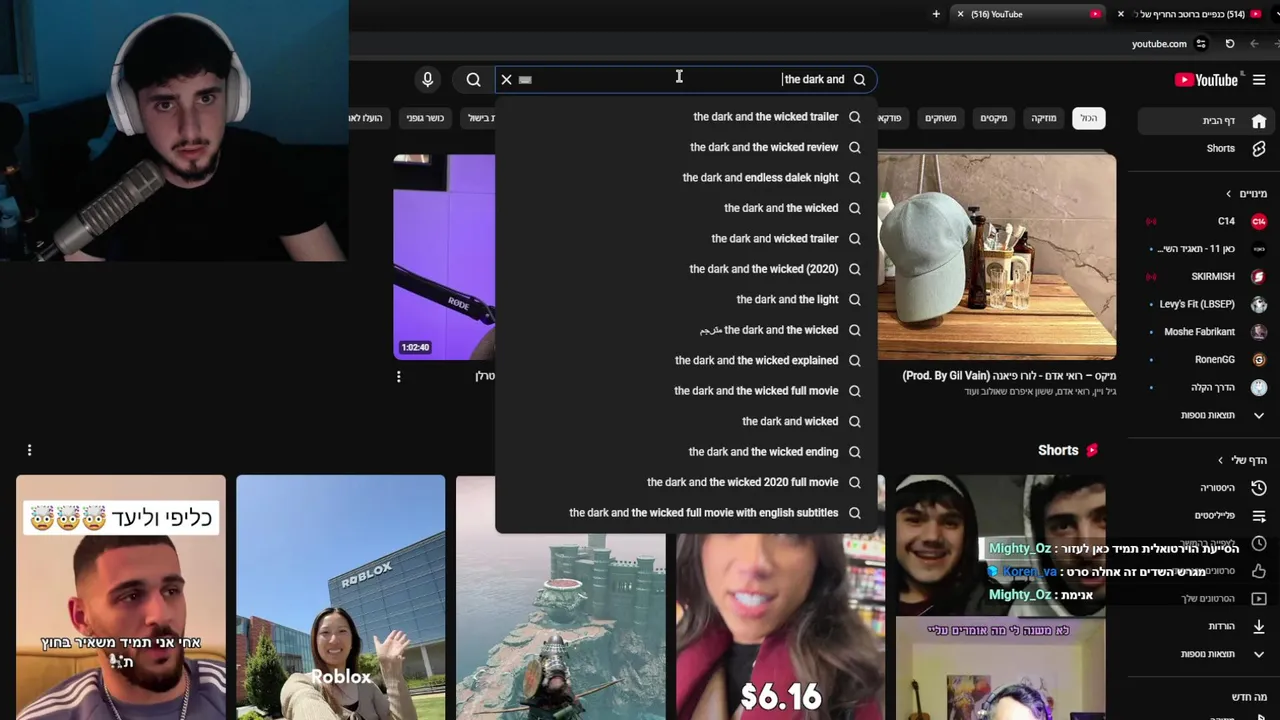This screenshot has height=720, width=1280.
Task: Open the YouTube hamburger guide menu
Action: point(1259,80)
